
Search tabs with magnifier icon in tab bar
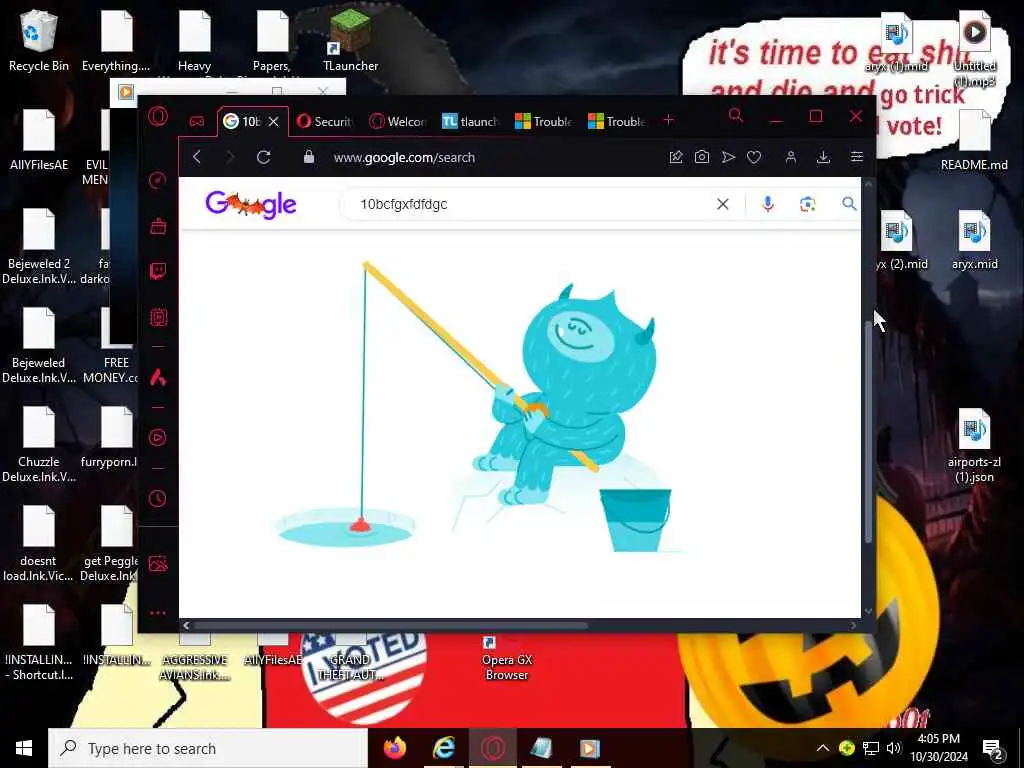coord(736,116)
